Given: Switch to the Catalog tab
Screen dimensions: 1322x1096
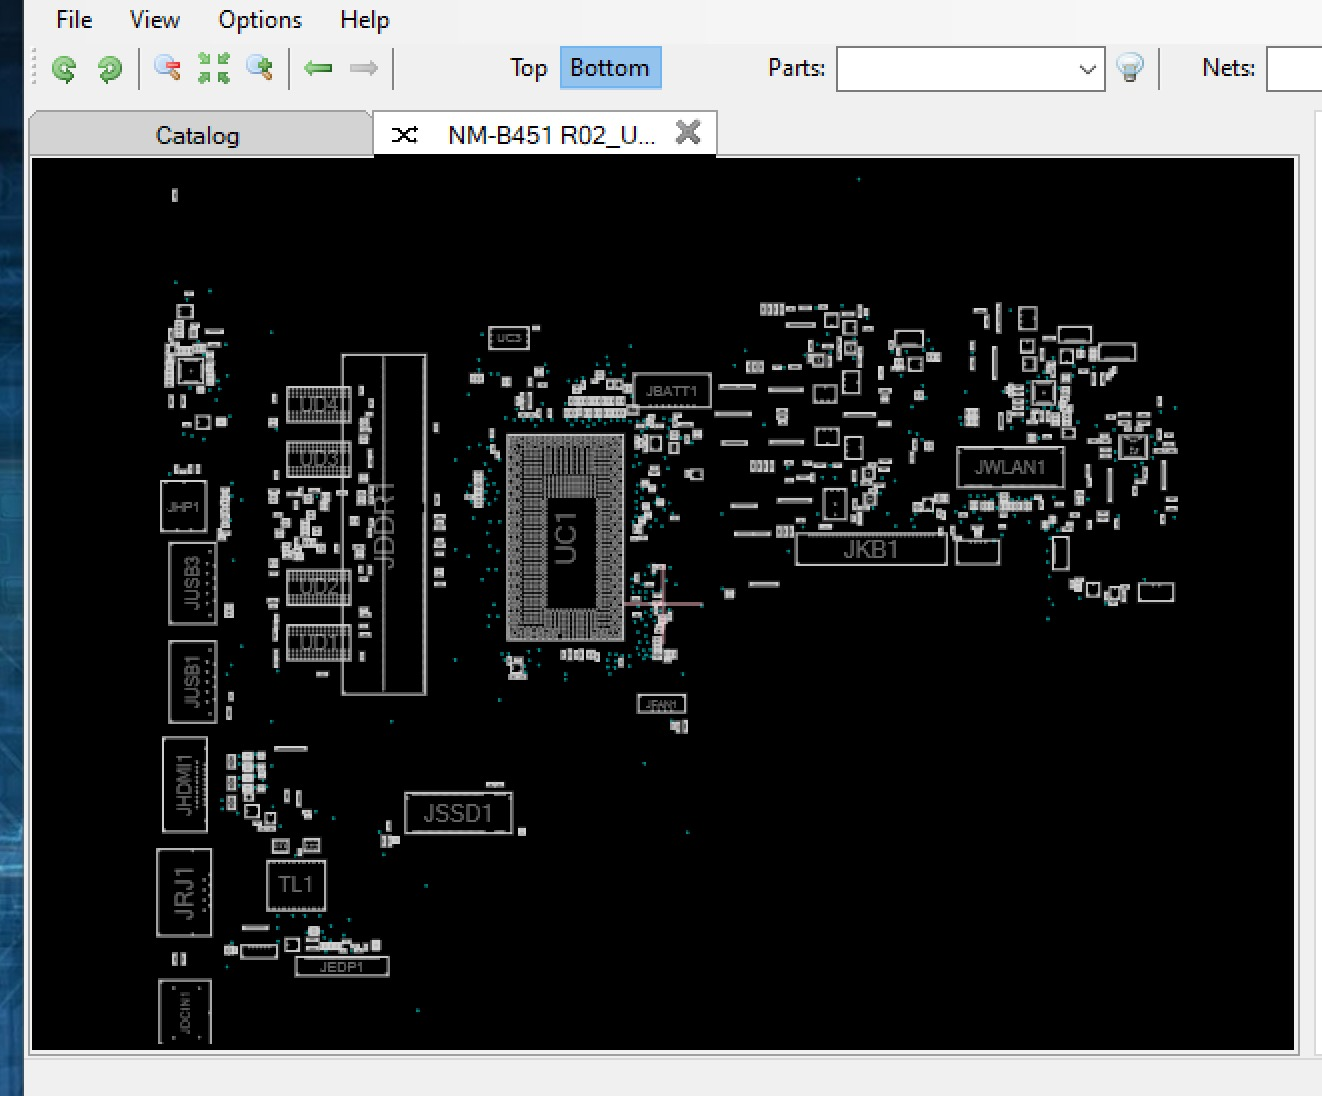Looking at the screenshot, I should point(198,136).
